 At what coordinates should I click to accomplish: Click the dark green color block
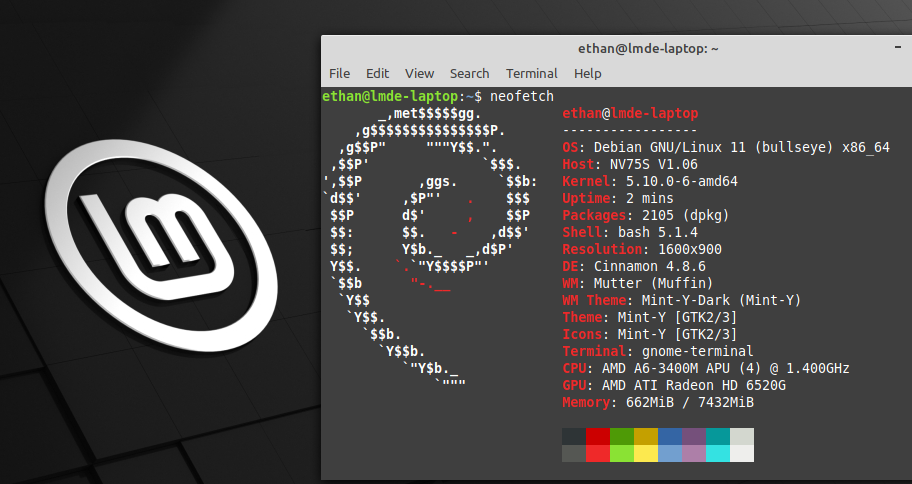click(x=622, y=436)
